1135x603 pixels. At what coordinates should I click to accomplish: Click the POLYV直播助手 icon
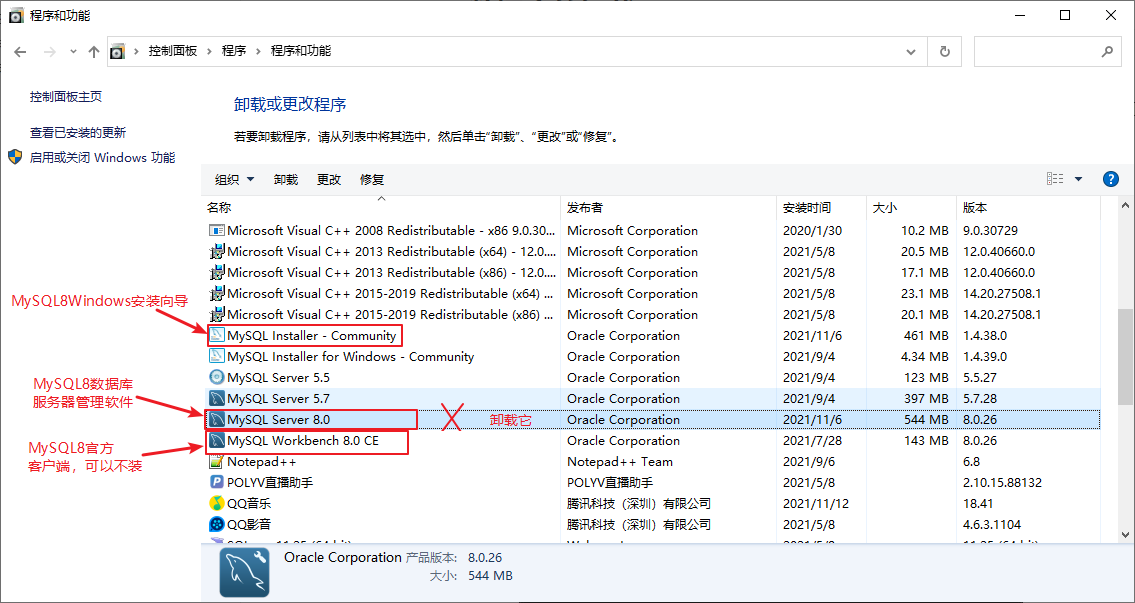[x=216, y=482]
